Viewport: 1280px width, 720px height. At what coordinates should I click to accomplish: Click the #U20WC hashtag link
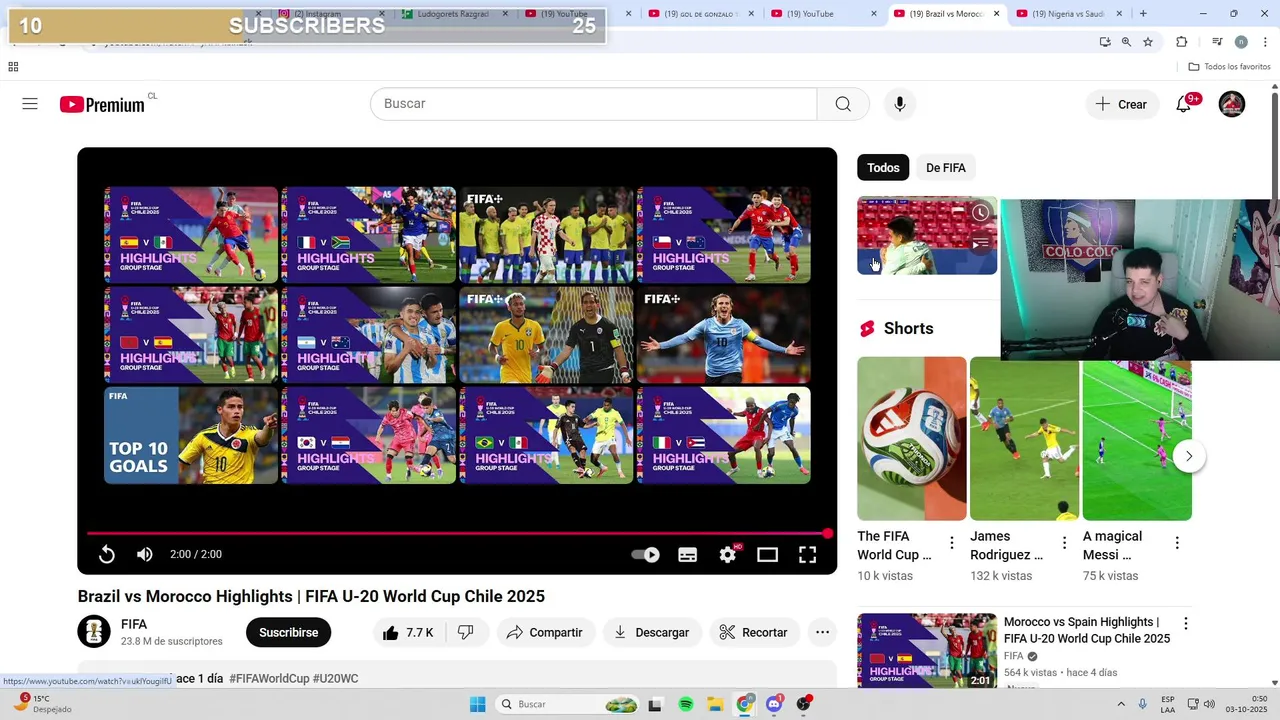pyautogui.click(x=336, y=678)
